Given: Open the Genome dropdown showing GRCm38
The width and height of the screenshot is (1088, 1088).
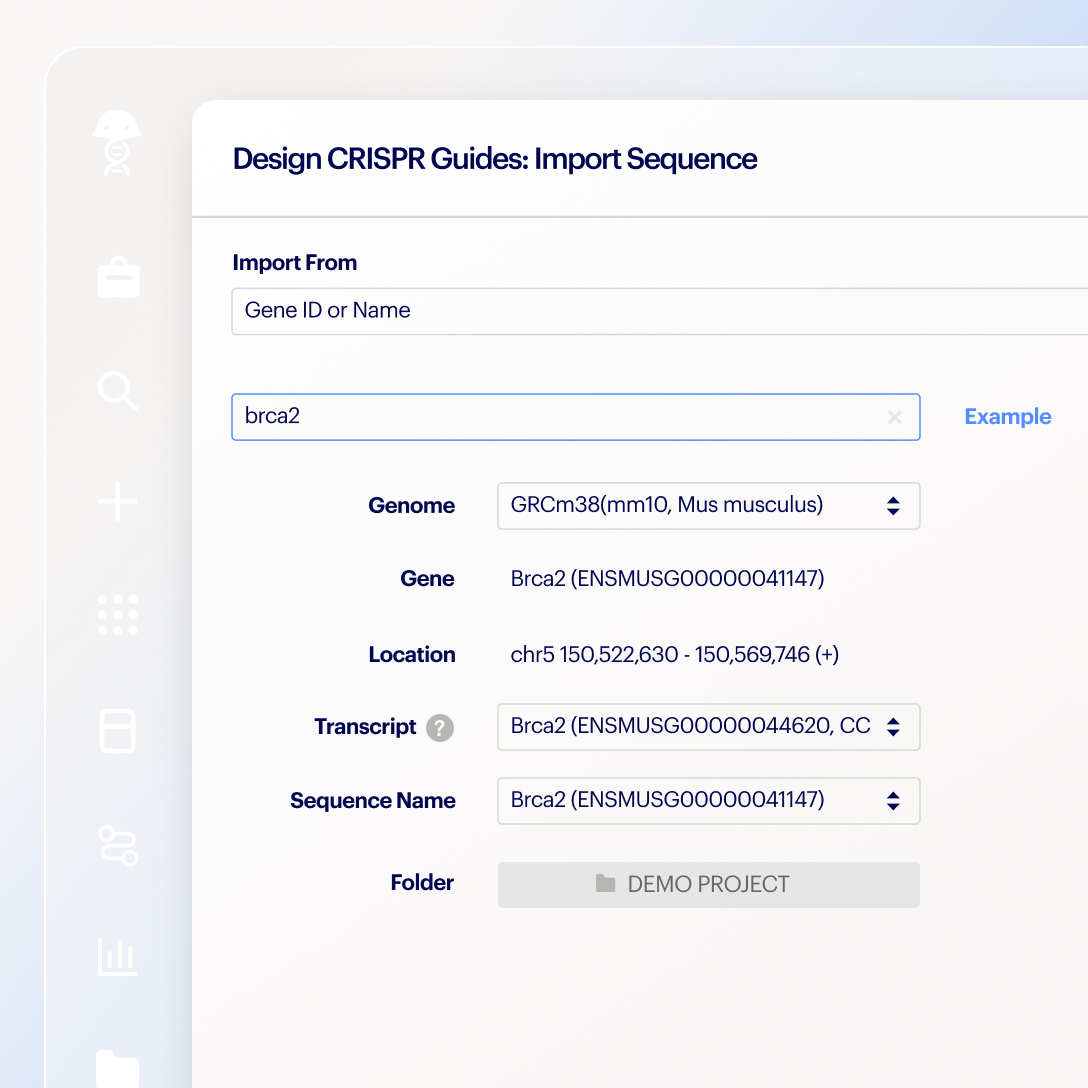Looking at the screenshot, I should [708, 506].
